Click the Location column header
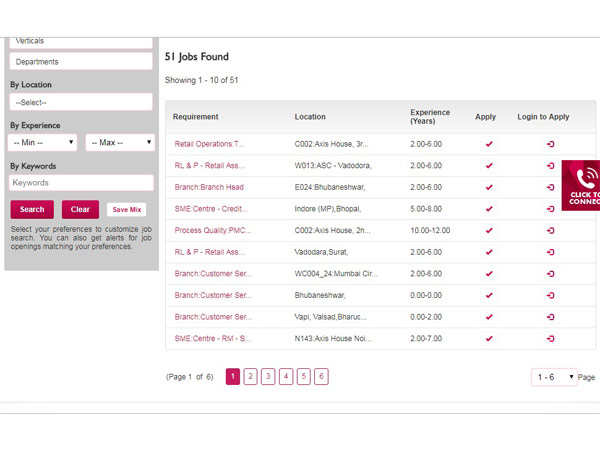 coord(310,117)
